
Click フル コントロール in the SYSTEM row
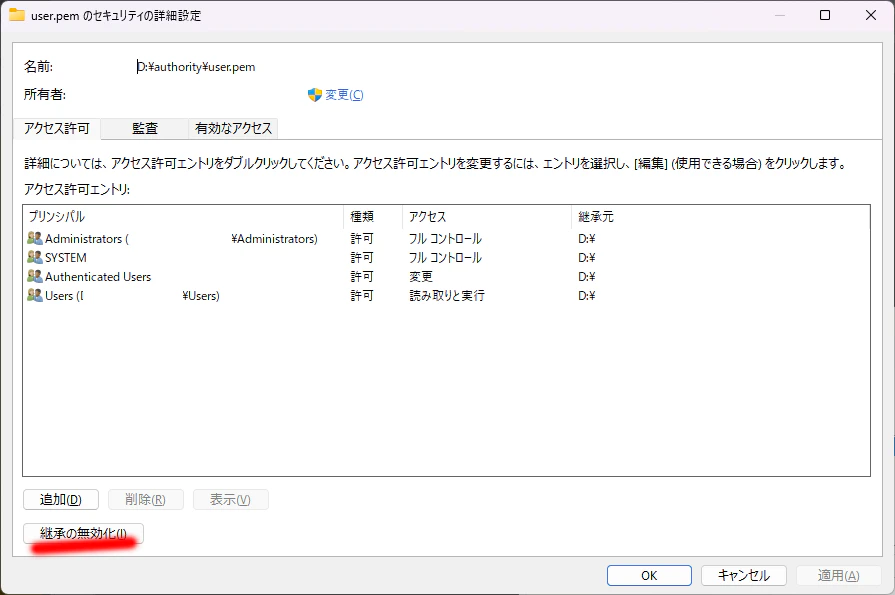click(x=445, y=258)
